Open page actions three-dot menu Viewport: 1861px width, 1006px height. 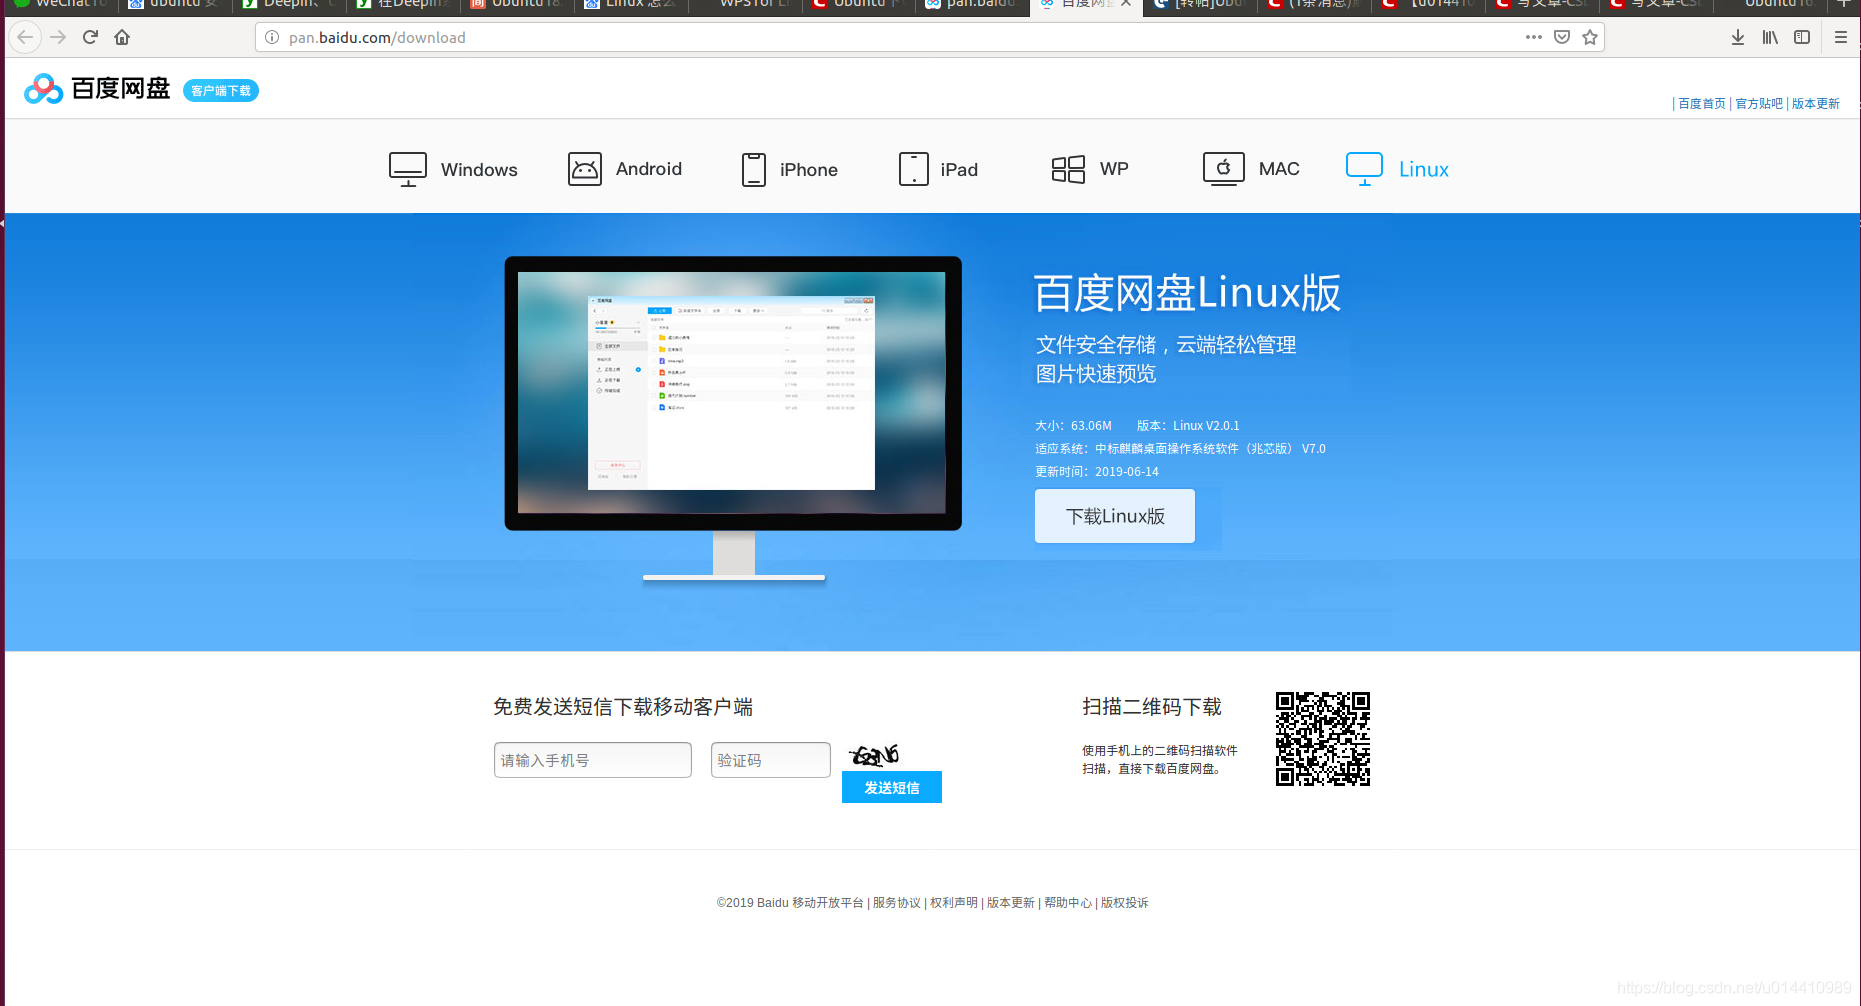click(1533, 38)
